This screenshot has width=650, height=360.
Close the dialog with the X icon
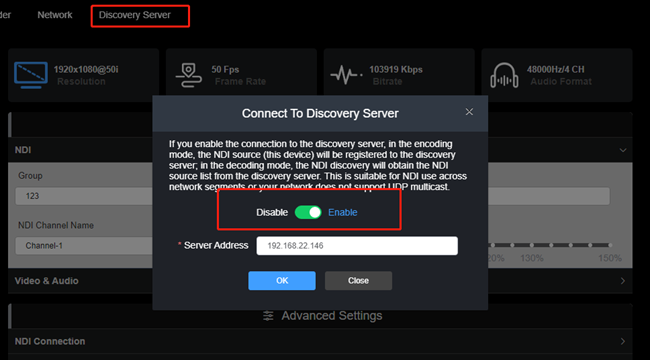point(469,112)
